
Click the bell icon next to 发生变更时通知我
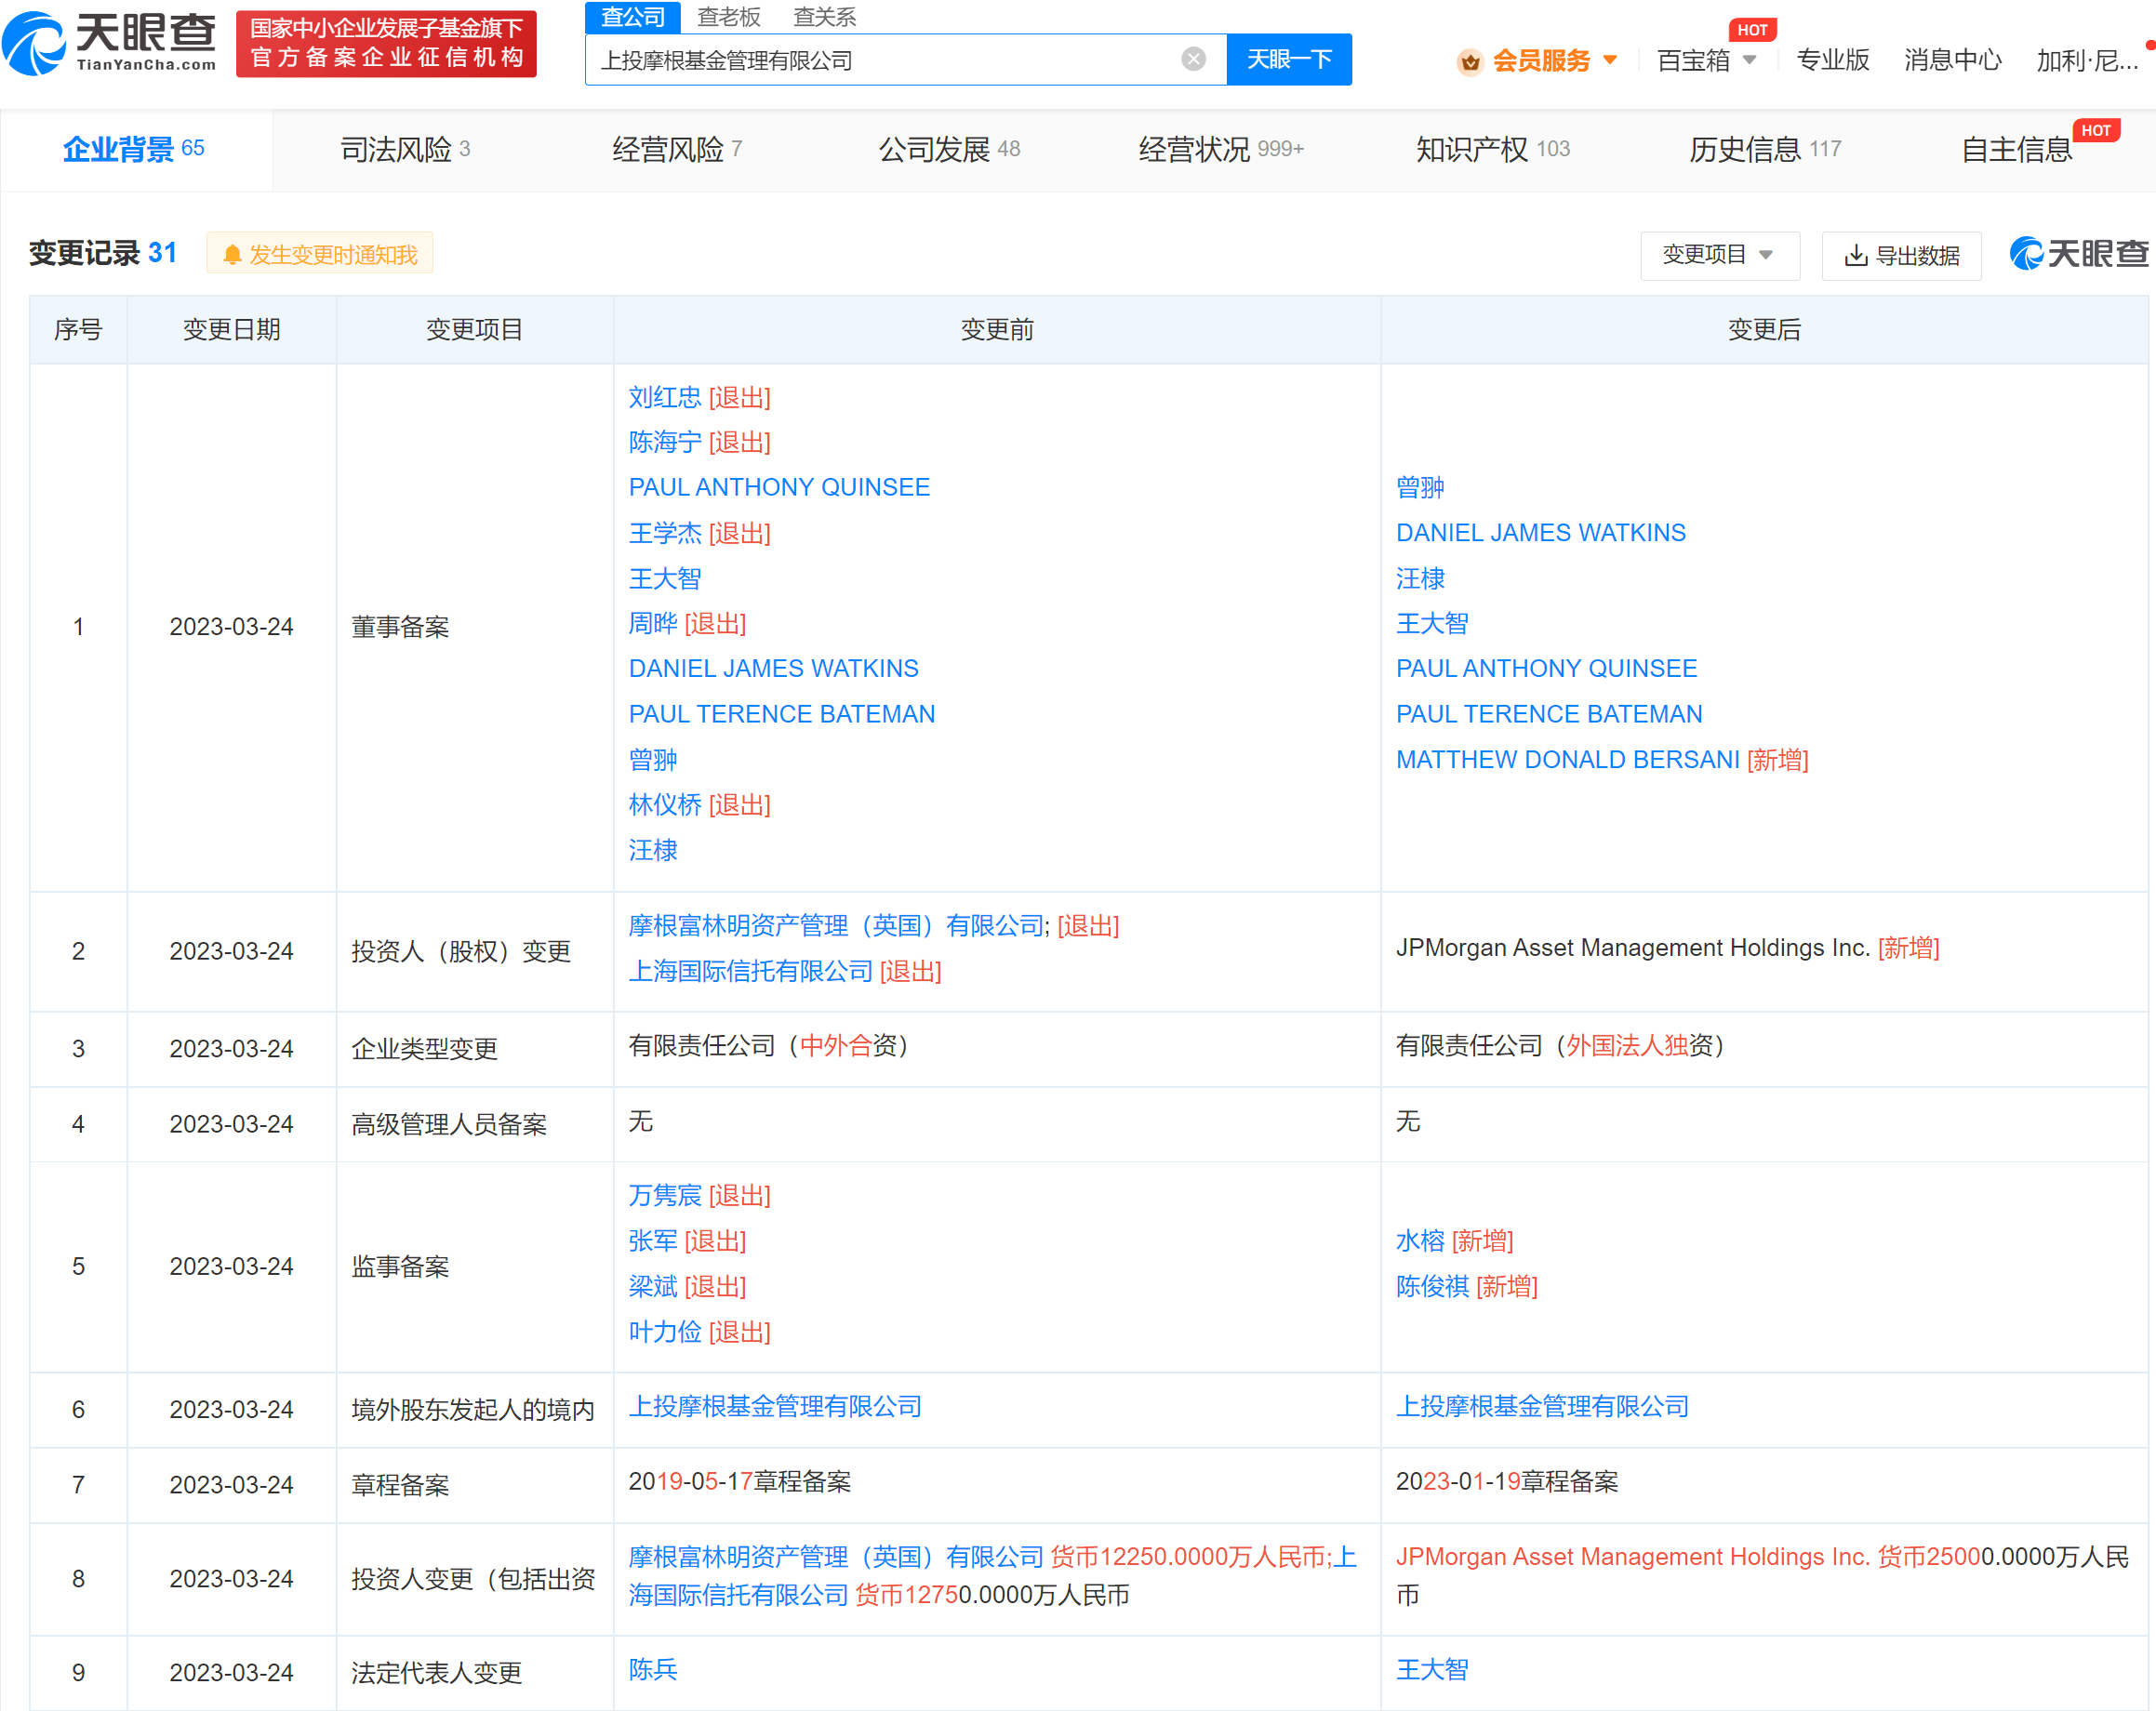[x=233, y=253]
